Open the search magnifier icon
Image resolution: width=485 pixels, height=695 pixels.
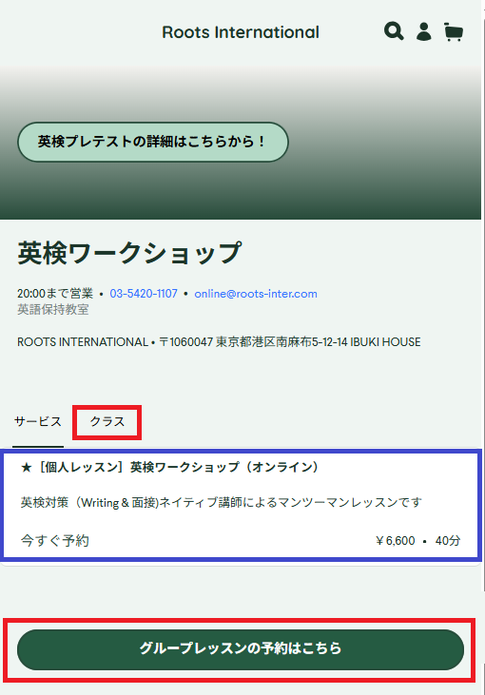coord(394,31)
